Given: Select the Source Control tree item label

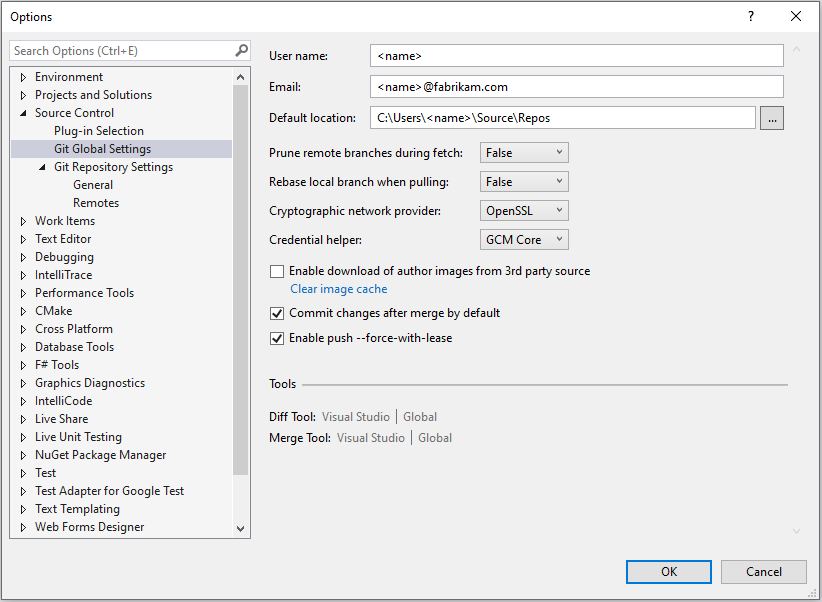Looking at the screenshot, I should coord(74,113).
